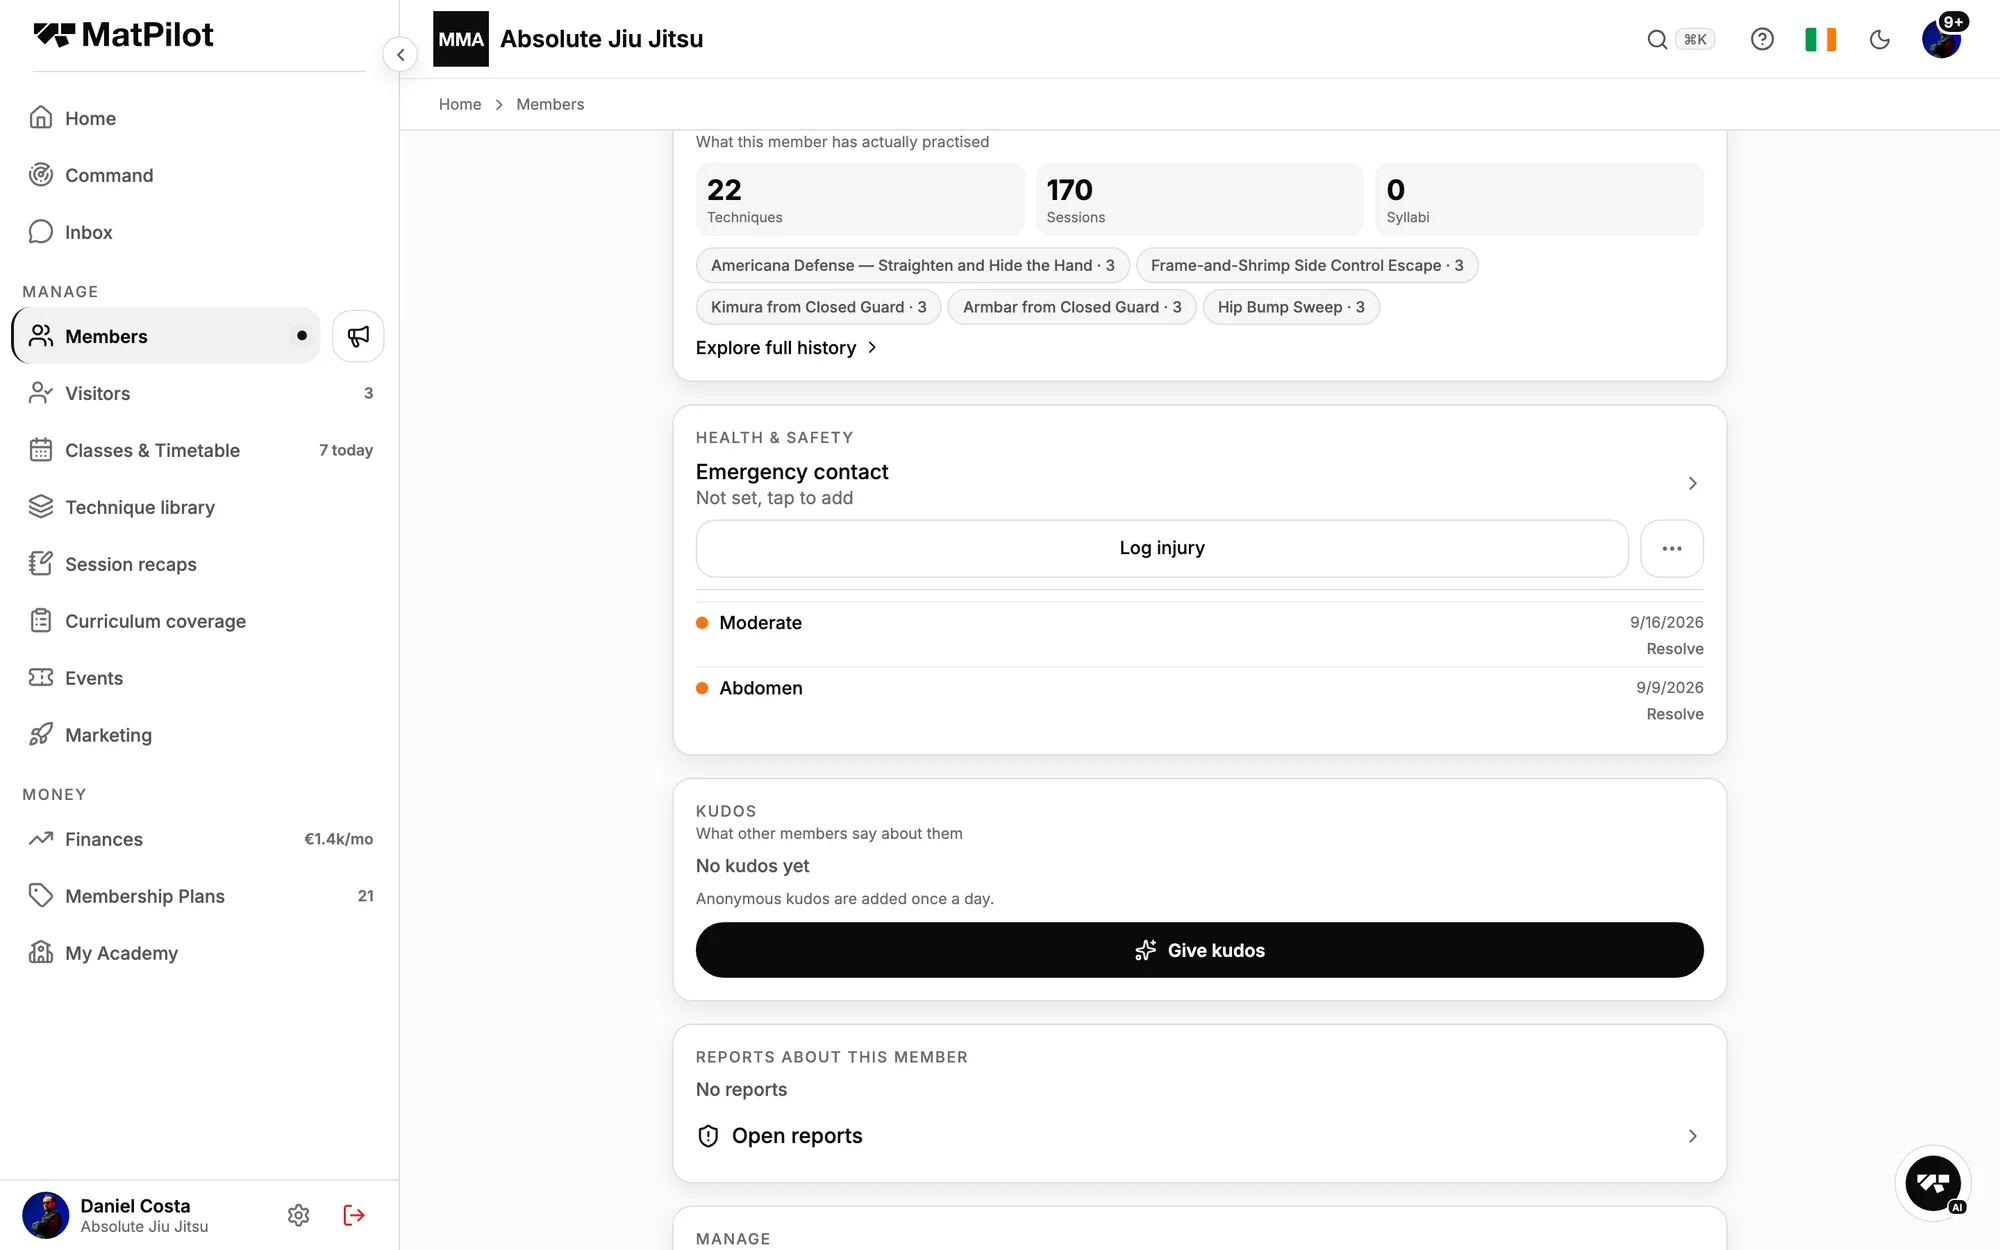Open Marketing in the sidebar

pyautogui.click(x=199, y=735)
